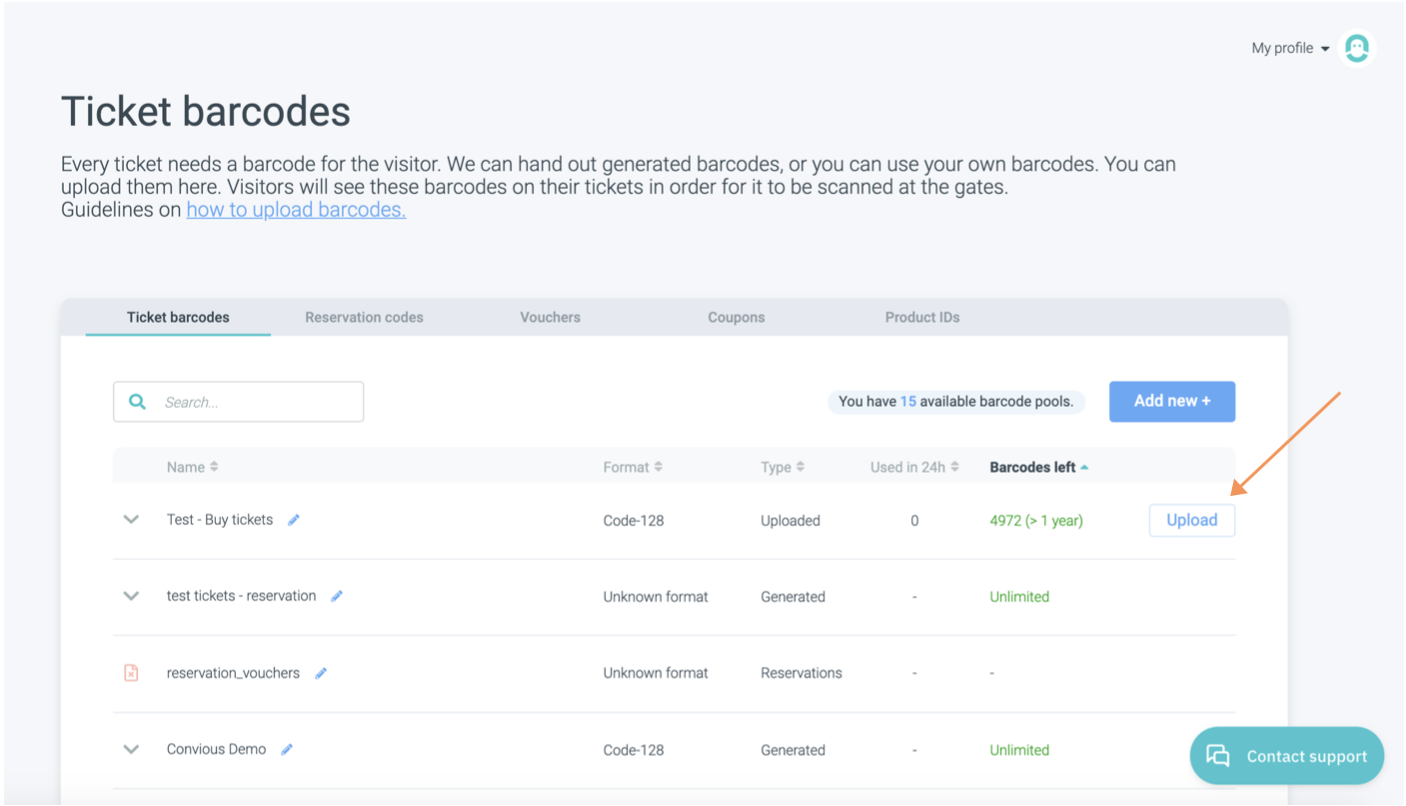Open the My profile dropdown
Screen dimensions: 1406x806
(x=1290, y=48)
